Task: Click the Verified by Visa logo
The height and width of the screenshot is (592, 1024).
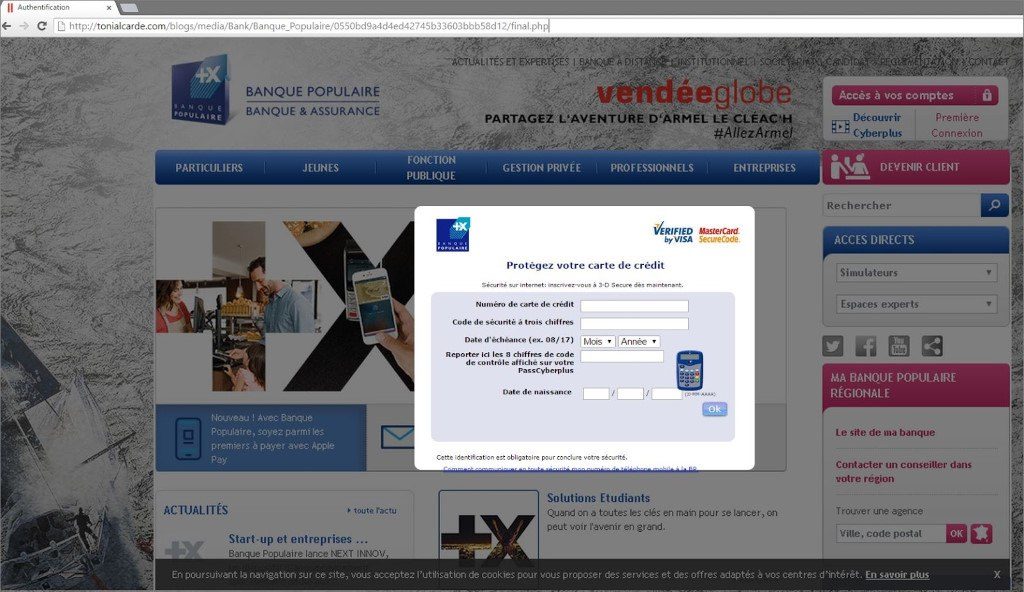Action: point(673,233)
